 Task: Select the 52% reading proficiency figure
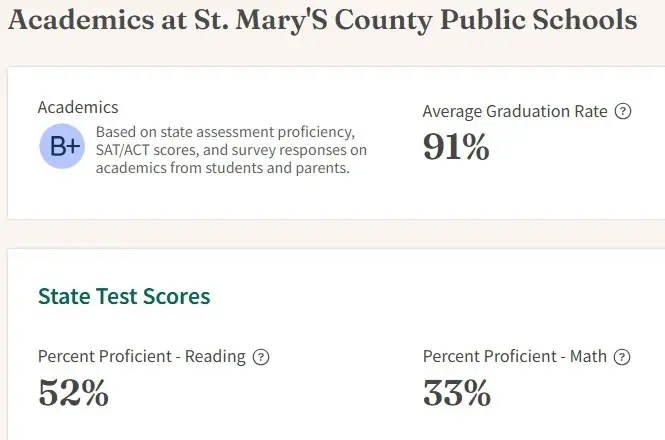[73, 392]
